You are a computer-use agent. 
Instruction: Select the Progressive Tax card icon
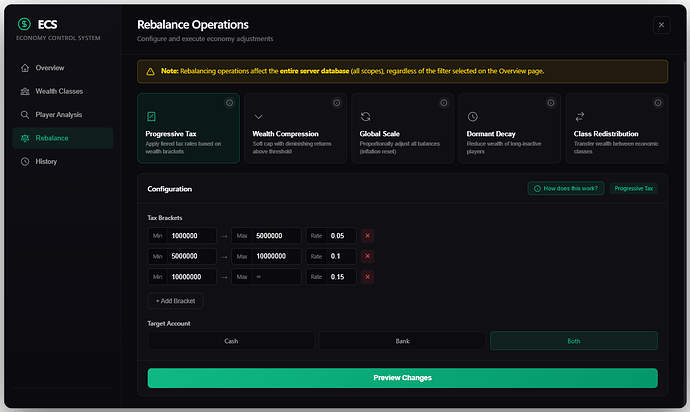[x=151, y=117]
